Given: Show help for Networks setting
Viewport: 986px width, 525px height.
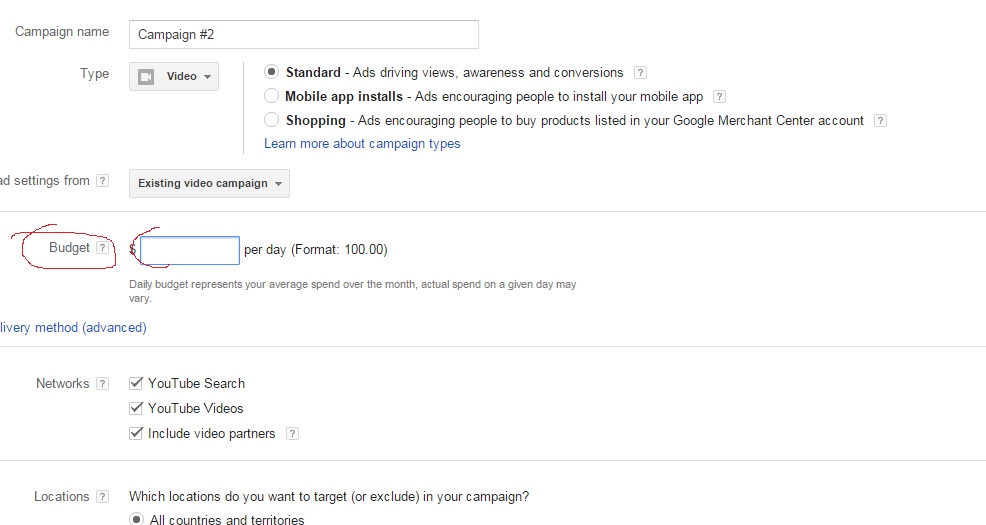Looking at the screenshot, I should (x=102, y=384).
